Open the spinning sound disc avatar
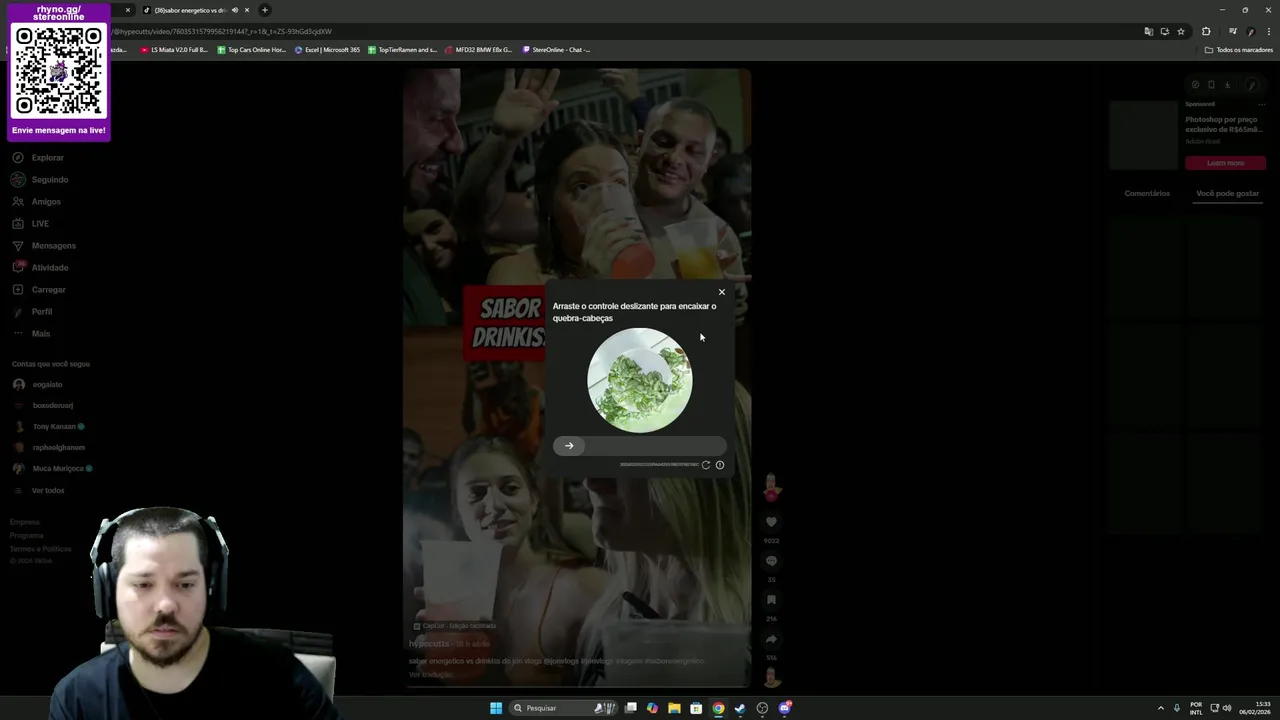The image size is (1280, 720). [771, 678]
